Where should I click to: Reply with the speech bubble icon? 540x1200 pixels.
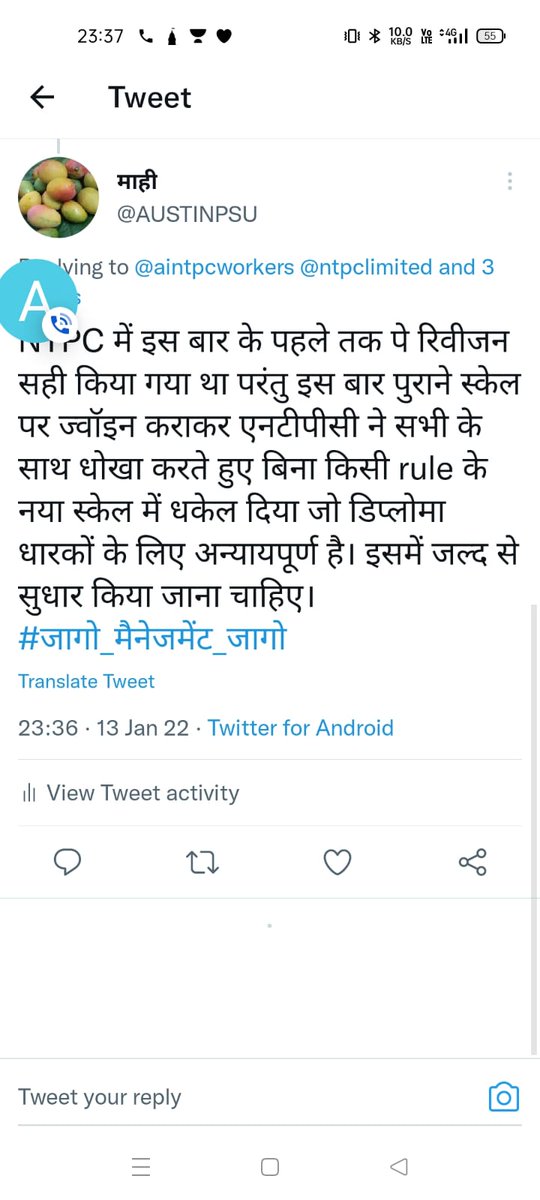tap(67, 861)
